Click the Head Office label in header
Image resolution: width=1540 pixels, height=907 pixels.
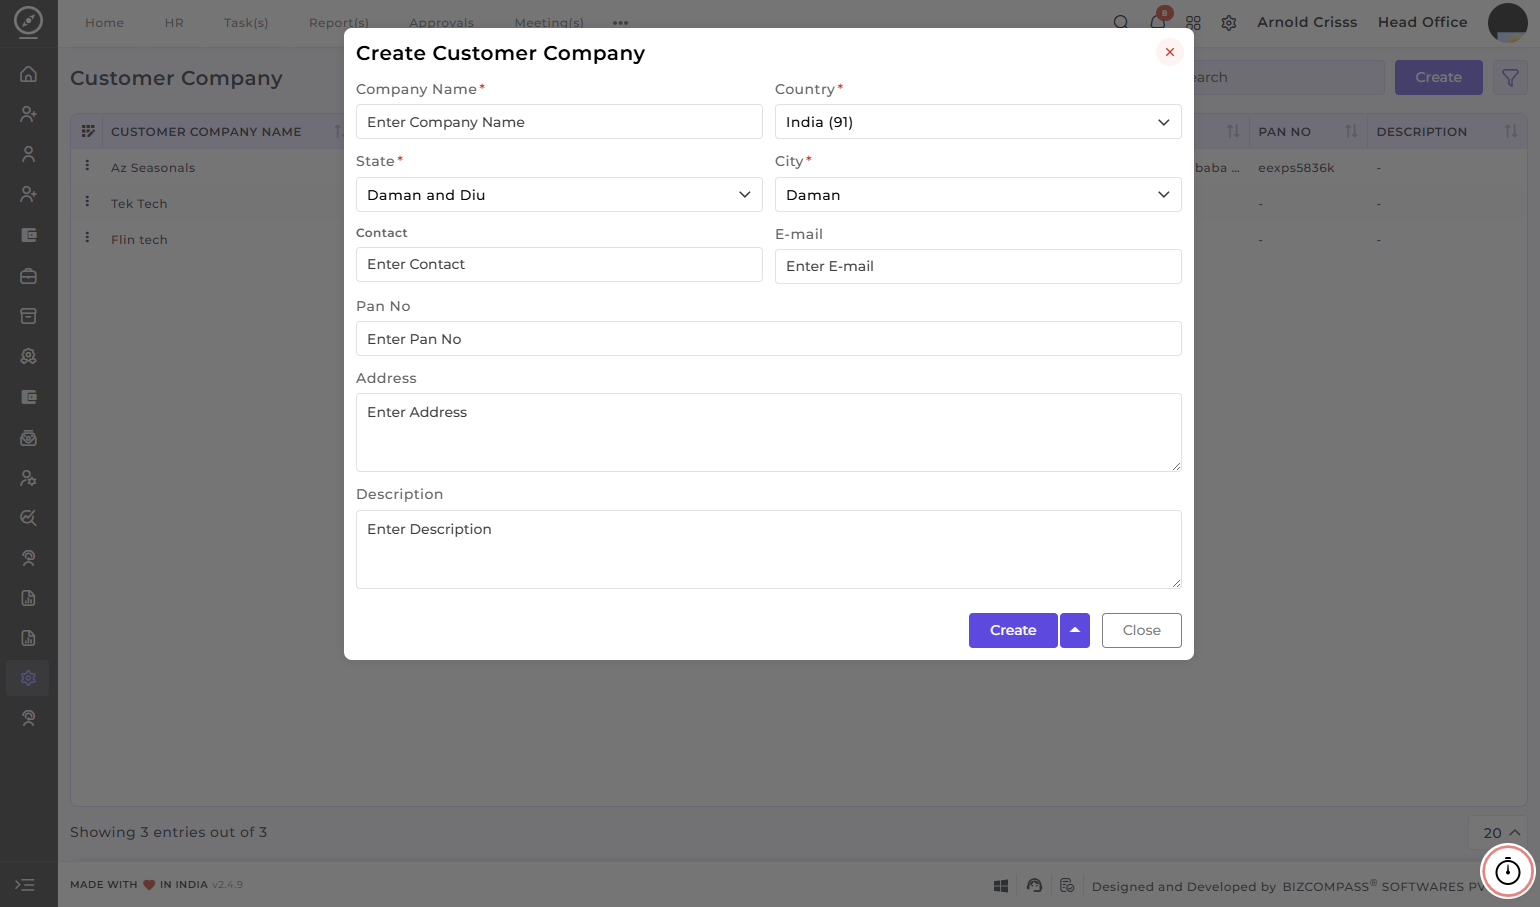coord(1422,22)
